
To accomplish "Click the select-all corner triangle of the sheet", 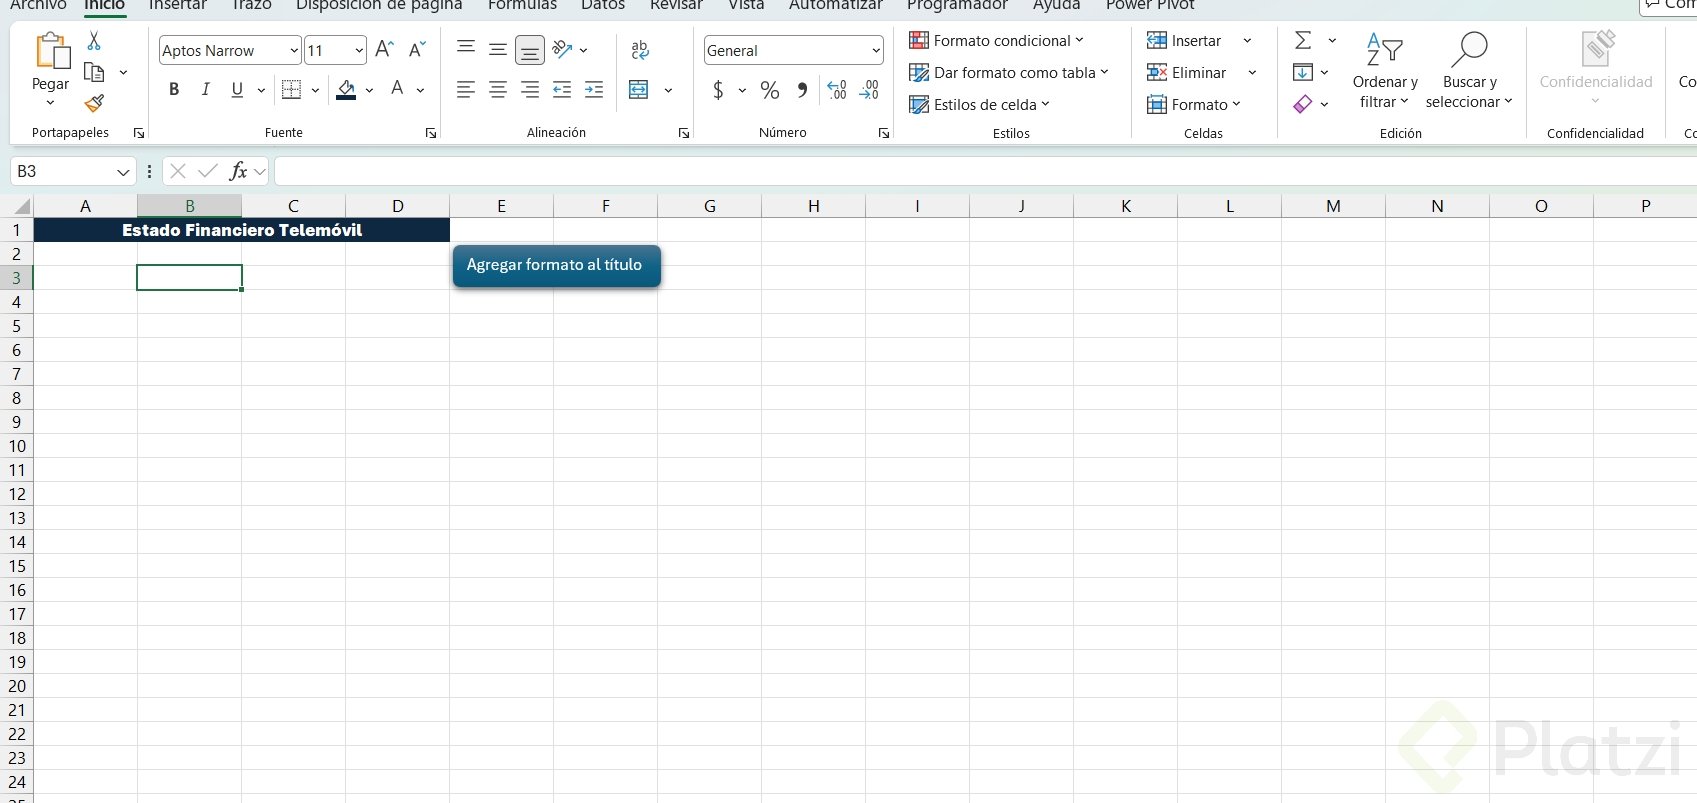I will [x=20, y=207].
